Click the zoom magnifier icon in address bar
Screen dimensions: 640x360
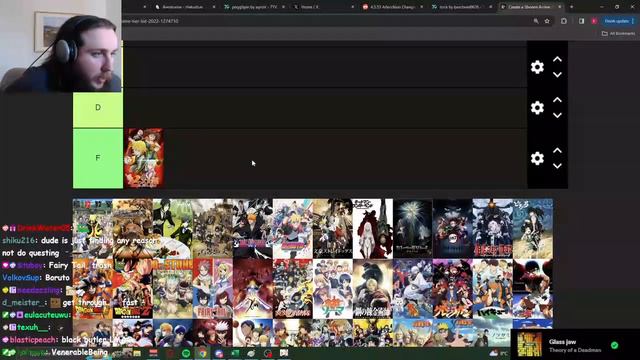click(x=536, y=21)
